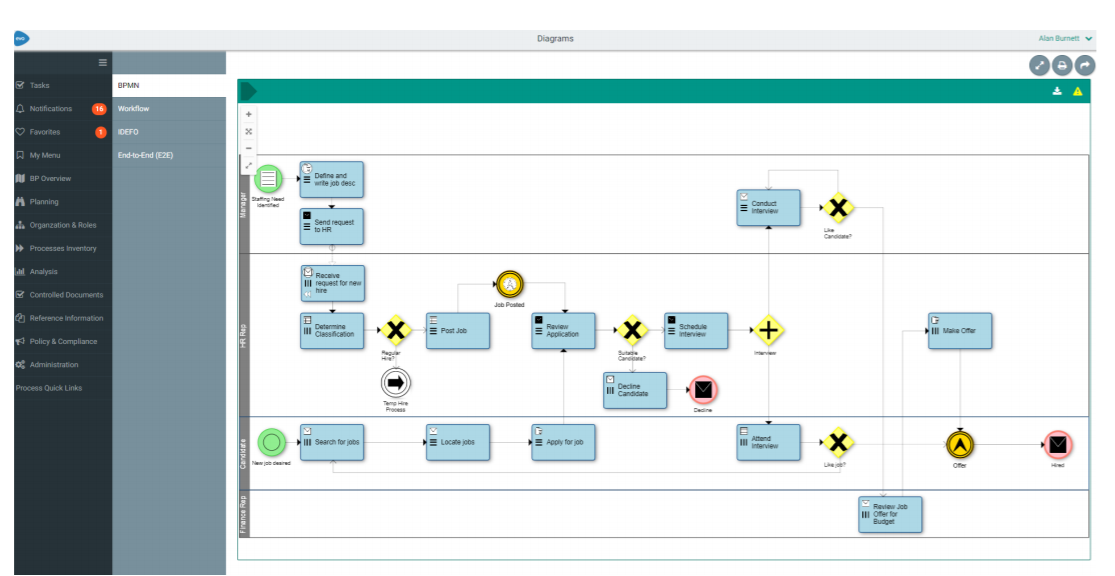Select the Like Candidate? gateway
The height and width of the screenshot is (576, 1115).
[x=838, y=208]
